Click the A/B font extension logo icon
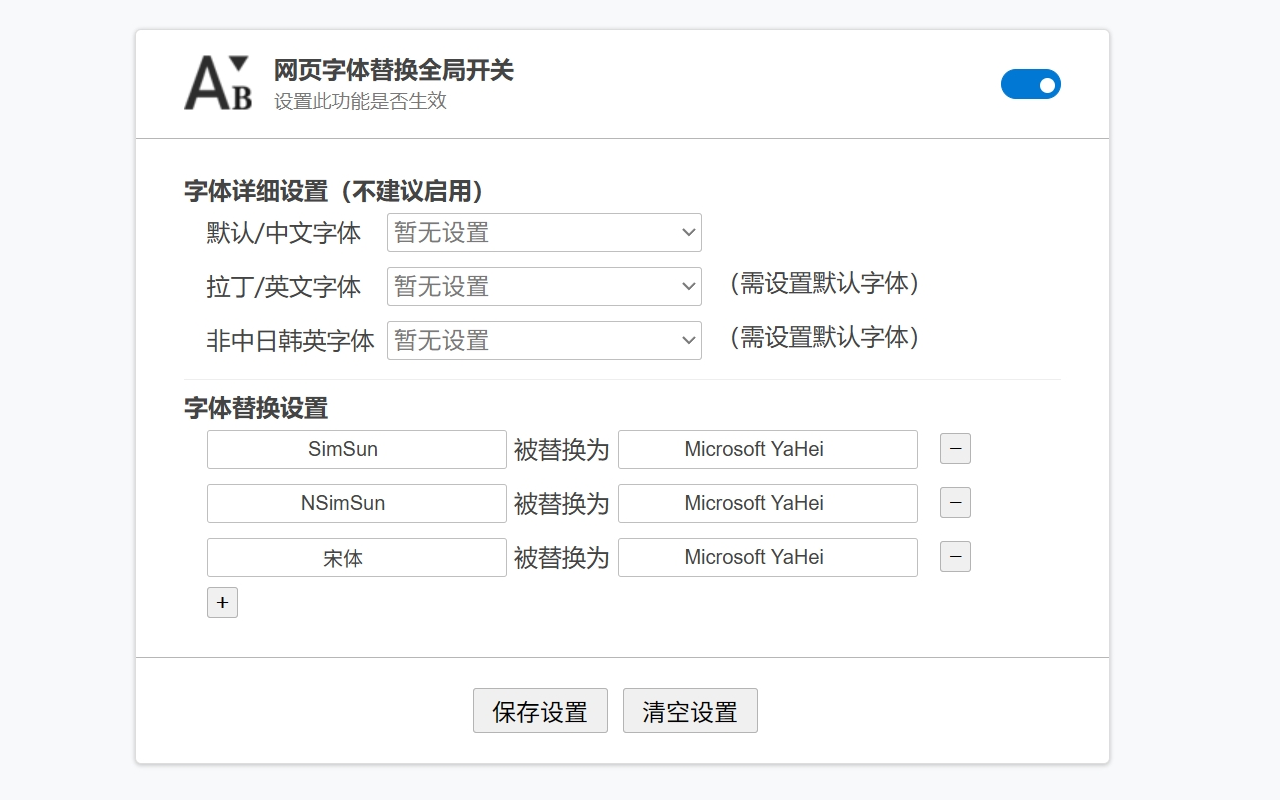The height and width of the screenshot is (800, 1280). [x=215, y=84]
